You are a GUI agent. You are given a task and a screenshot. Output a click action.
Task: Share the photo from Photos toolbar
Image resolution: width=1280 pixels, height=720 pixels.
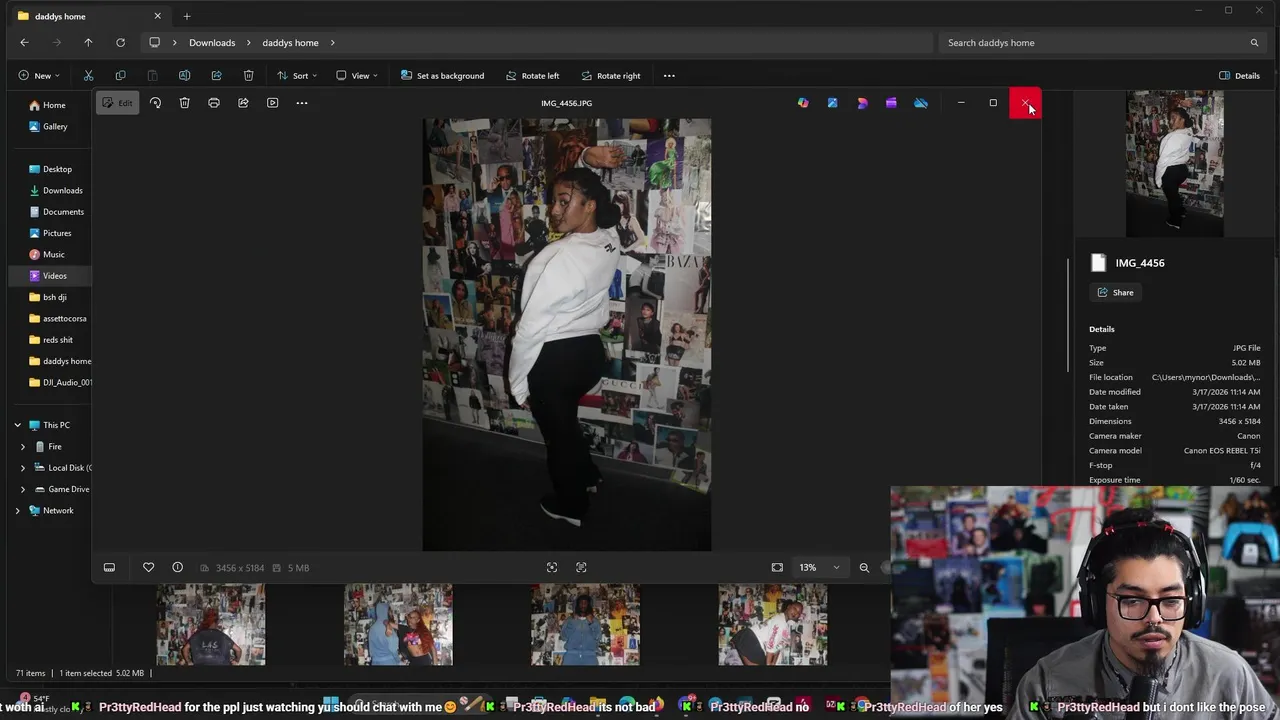(243, 103)
